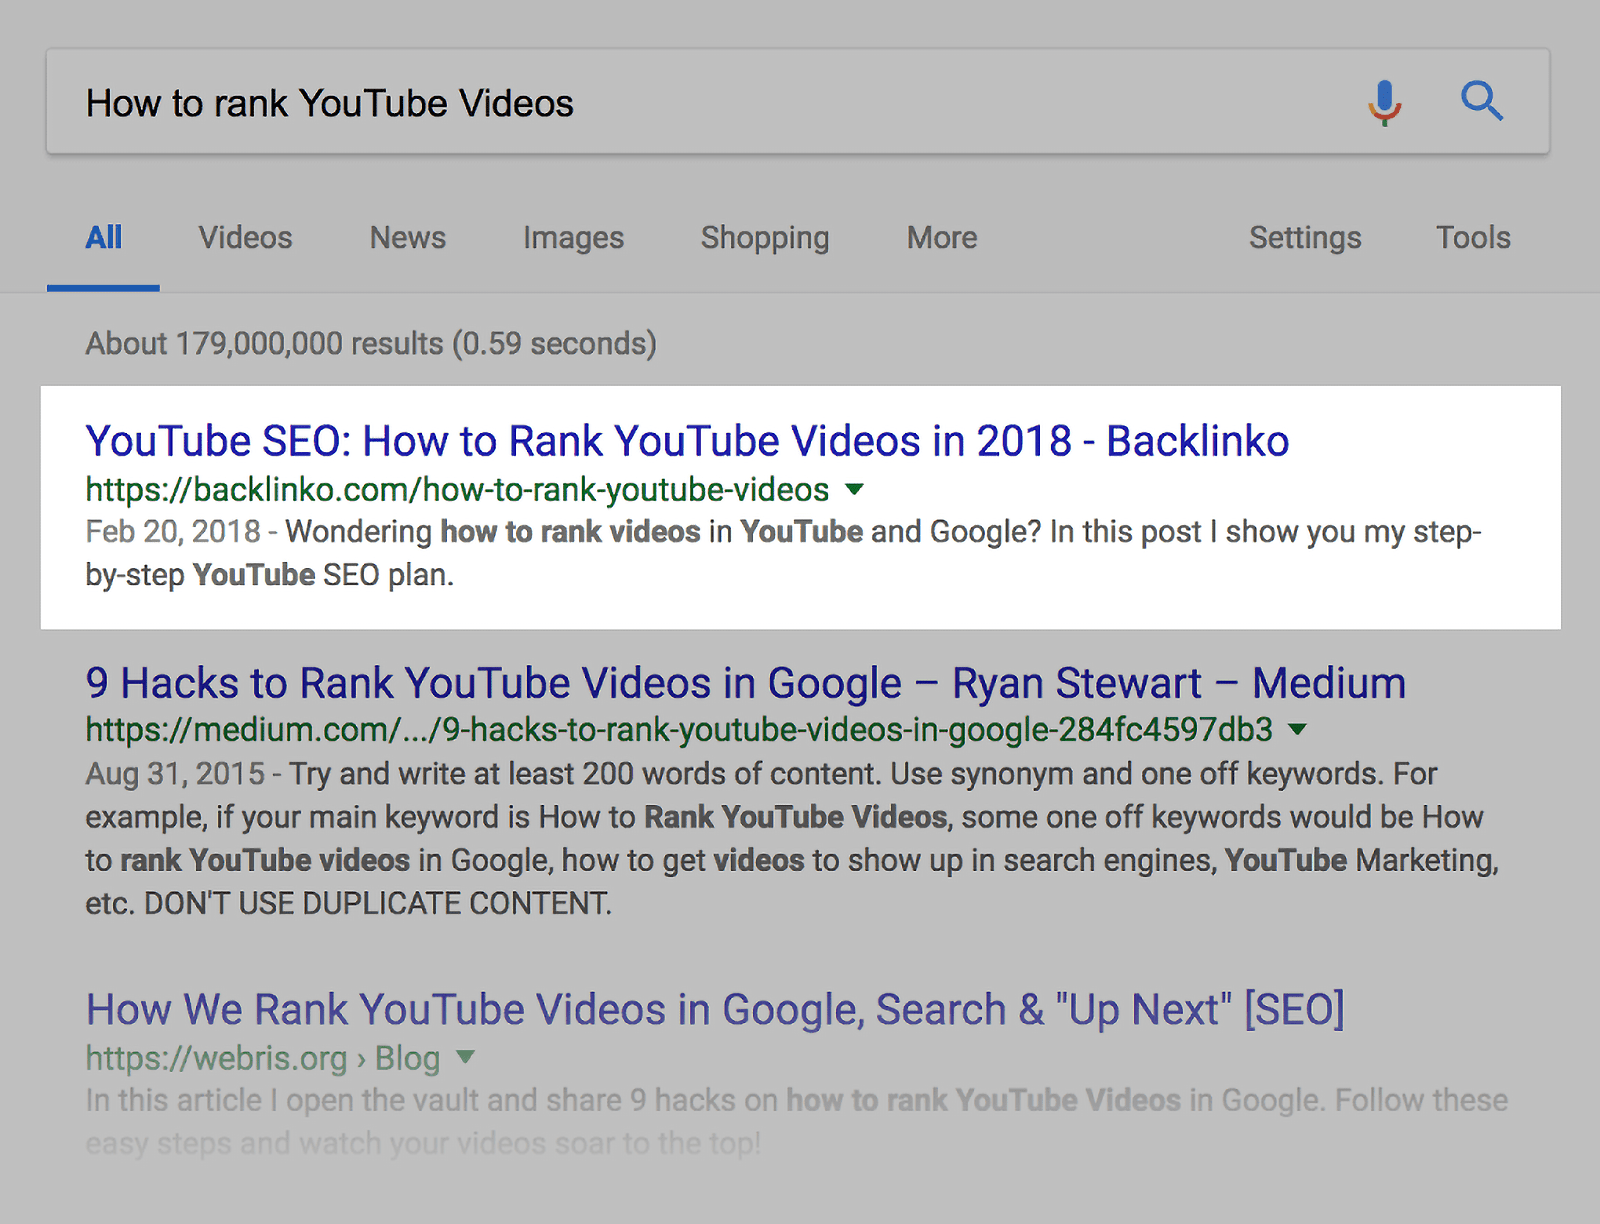Open the 9 Hacks Medium article
The image size is (1600, 1224).
744,682
